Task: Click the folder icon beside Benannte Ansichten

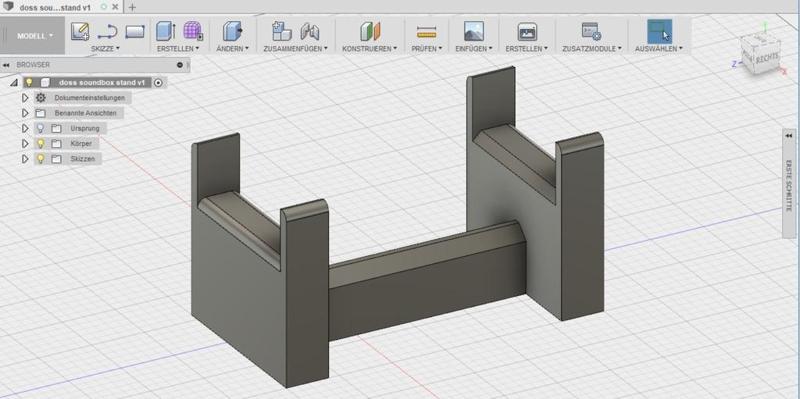Action: 40,113
